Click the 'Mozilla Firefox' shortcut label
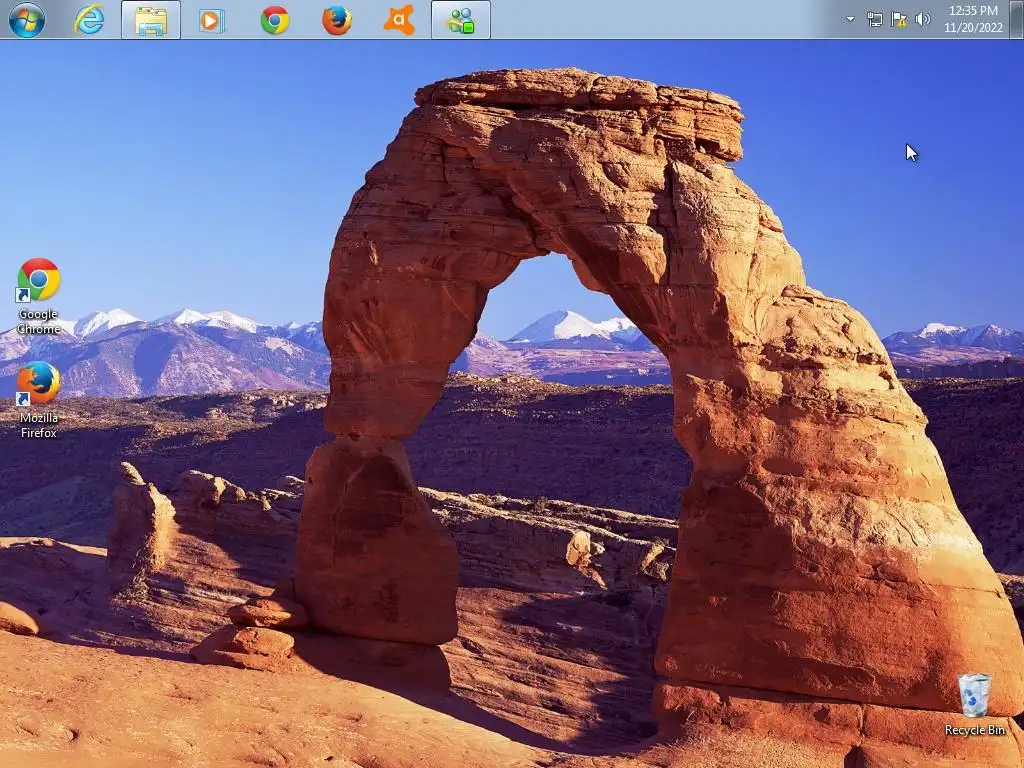 click(x=39, y=425)
